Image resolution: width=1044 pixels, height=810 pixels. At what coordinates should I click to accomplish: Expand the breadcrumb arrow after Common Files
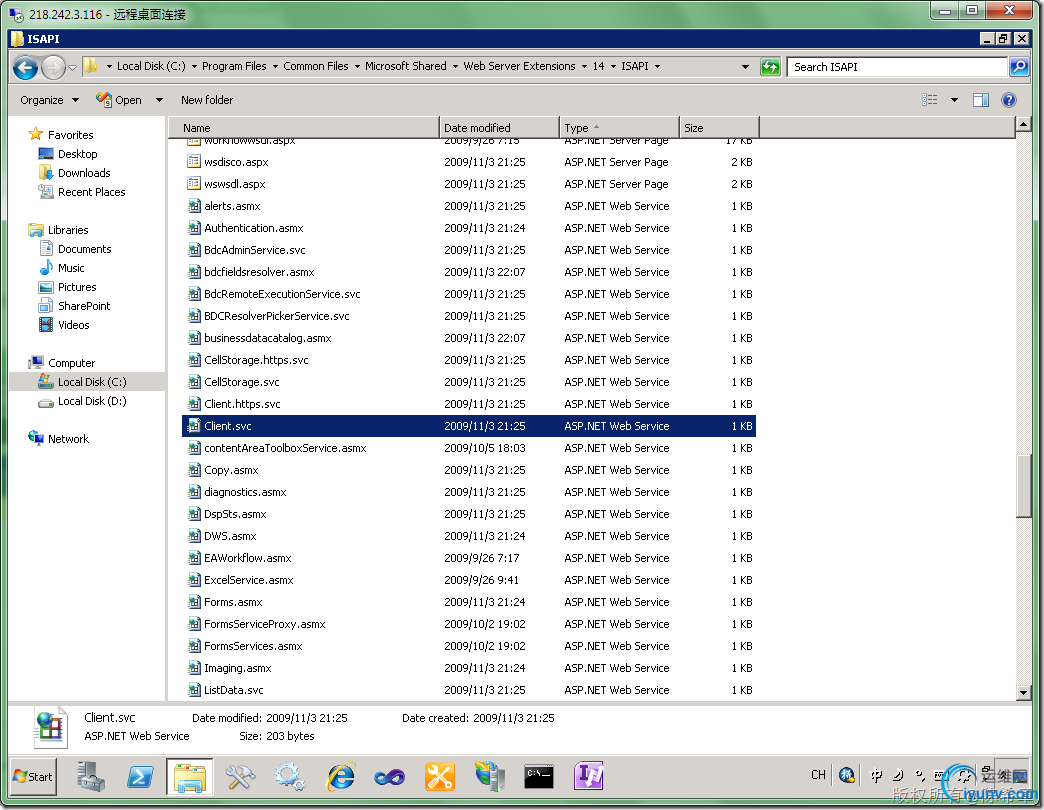pyautogui.click(x=357, y=67)
